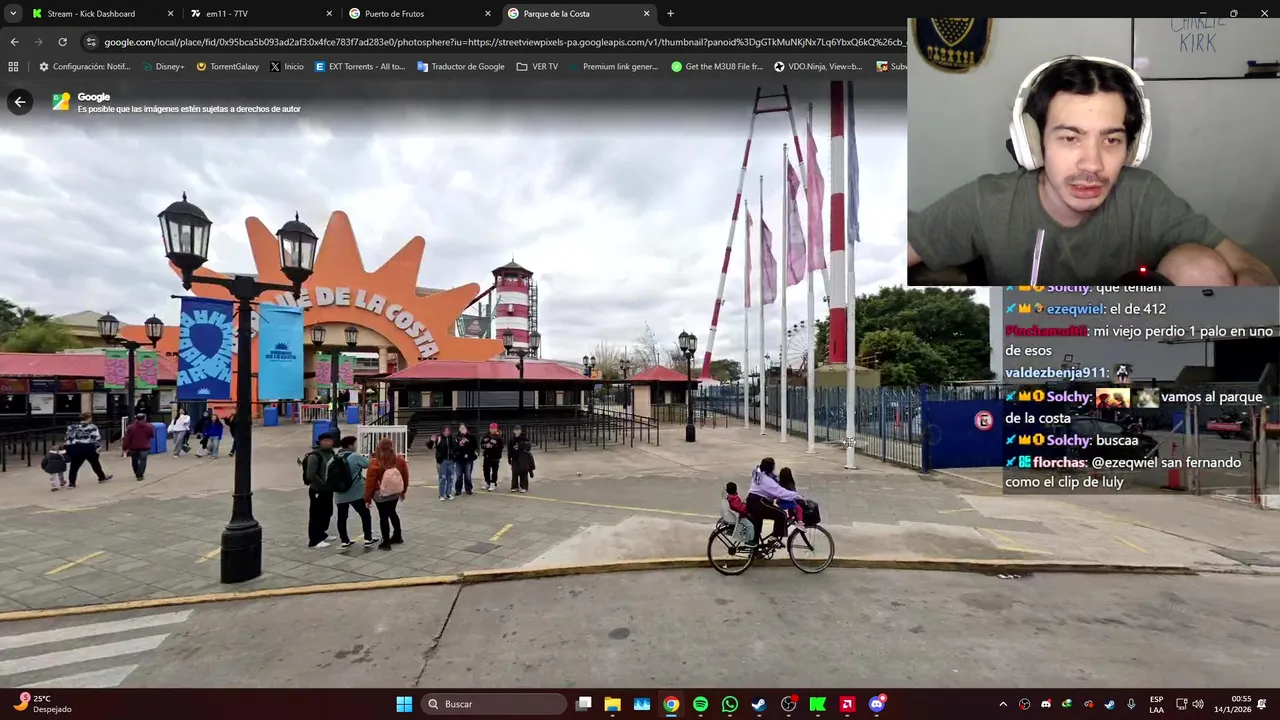Open the network display tray icon
This screenshot has height=720, width=1280.
[1181, 704]
